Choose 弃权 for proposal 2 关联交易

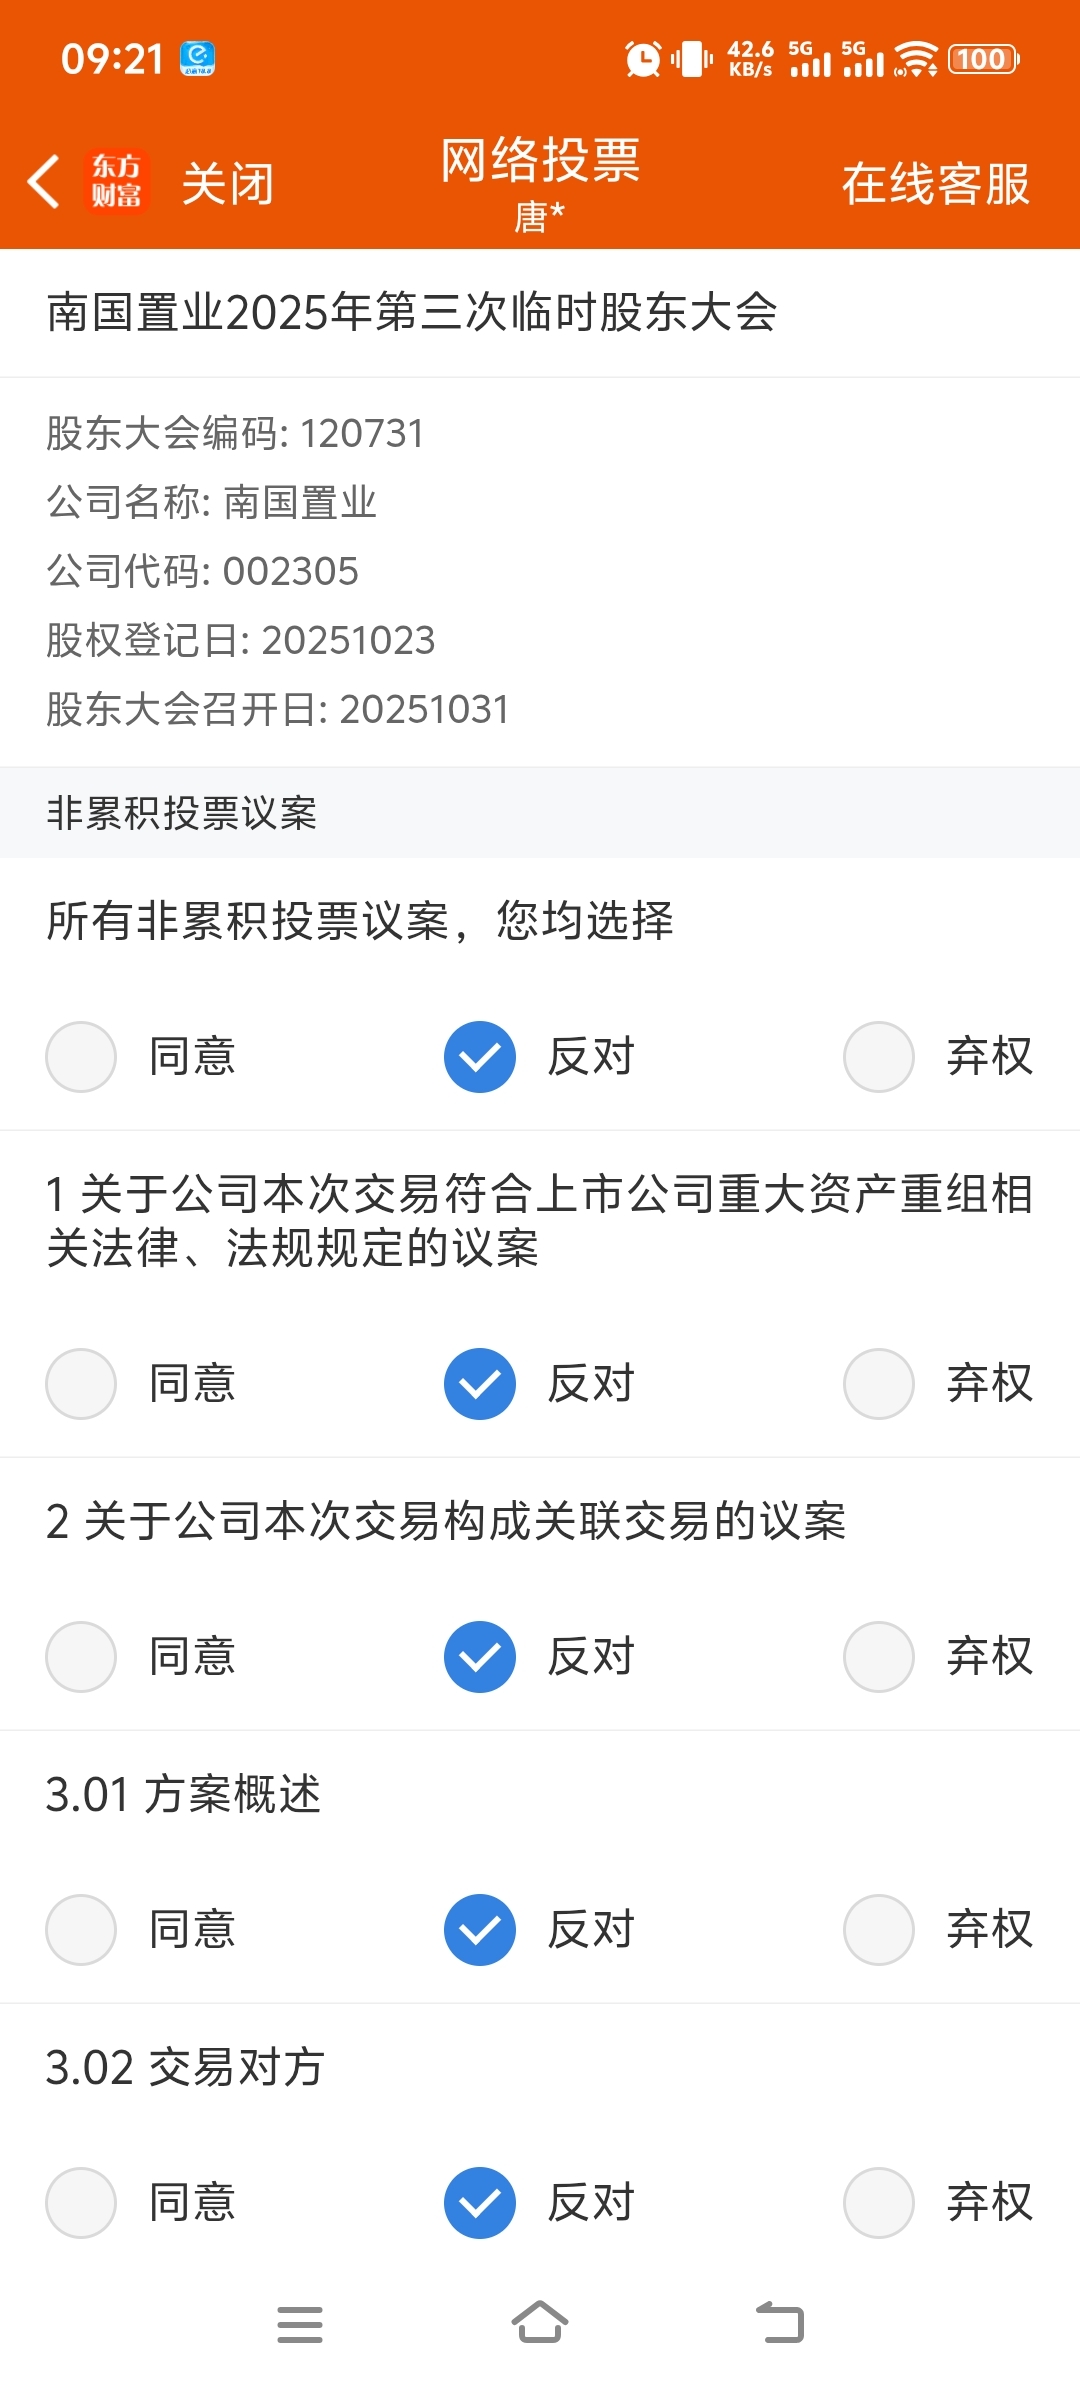pyautogui.click(x=879, y=1657)
